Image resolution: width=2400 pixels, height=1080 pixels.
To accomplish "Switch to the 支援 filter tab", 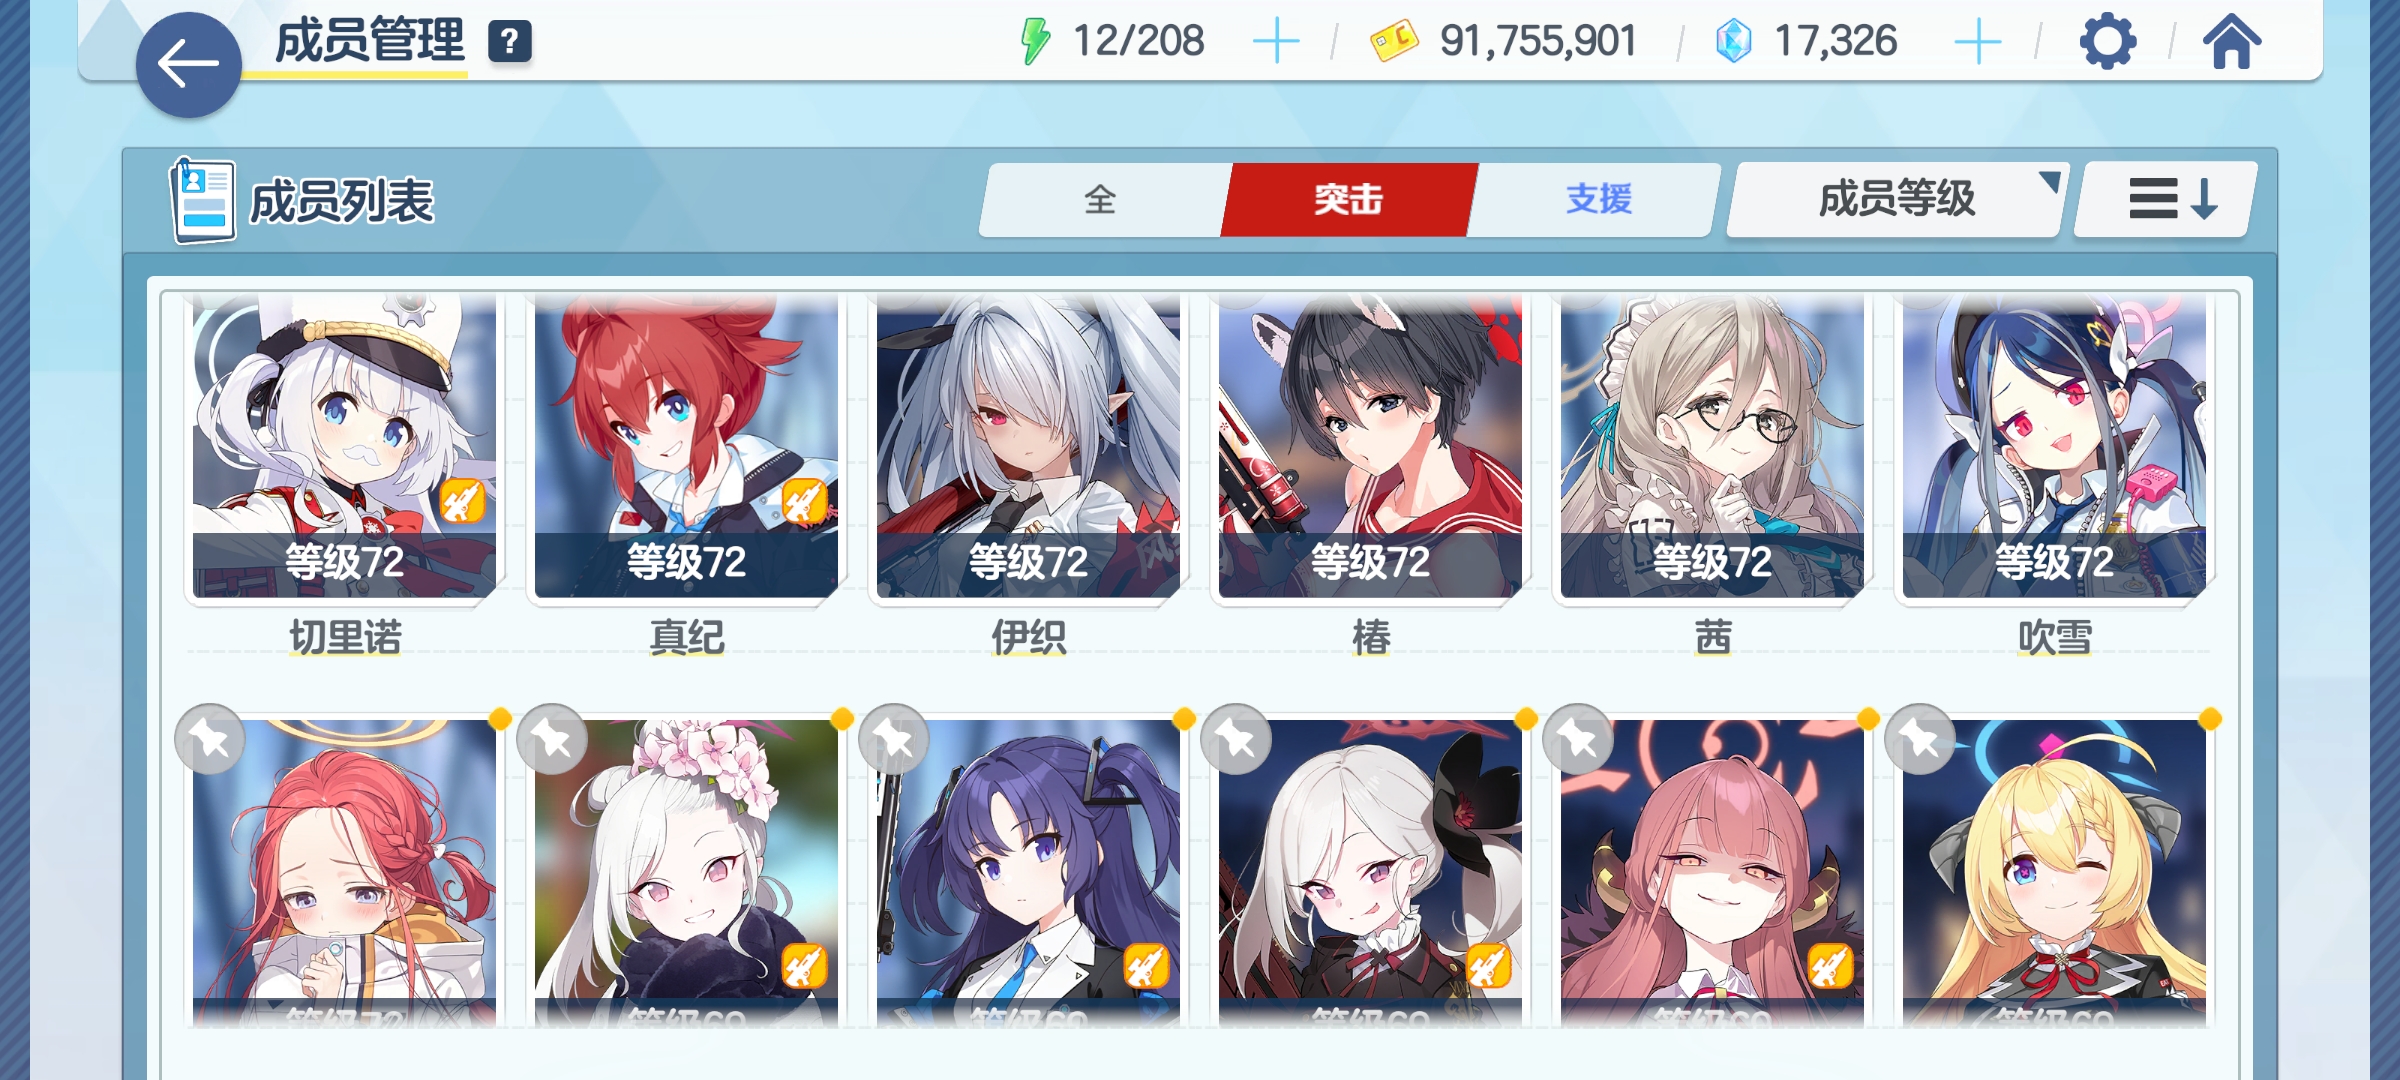I will tap(1598, 199).
